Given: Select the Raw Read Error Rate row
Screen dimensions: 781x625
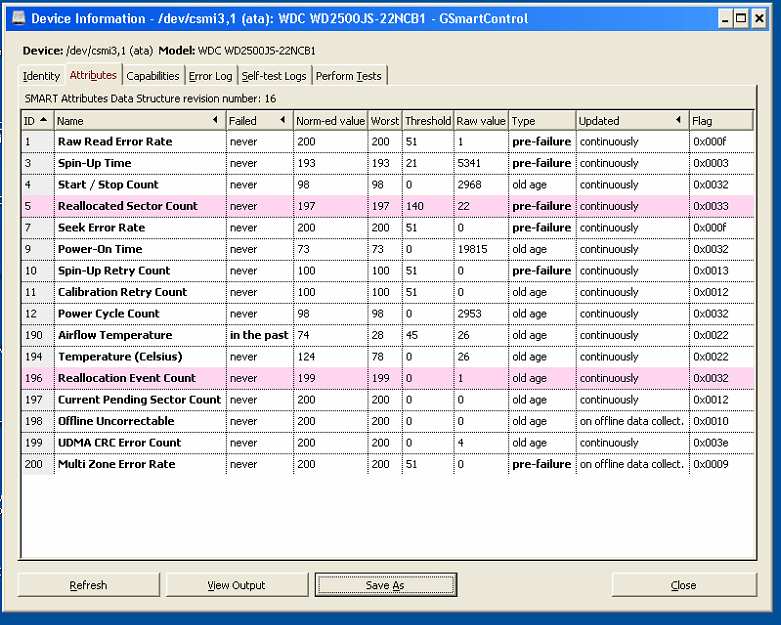Looking at the screenshot, I should pyautogui.click(x=388, y=141).
